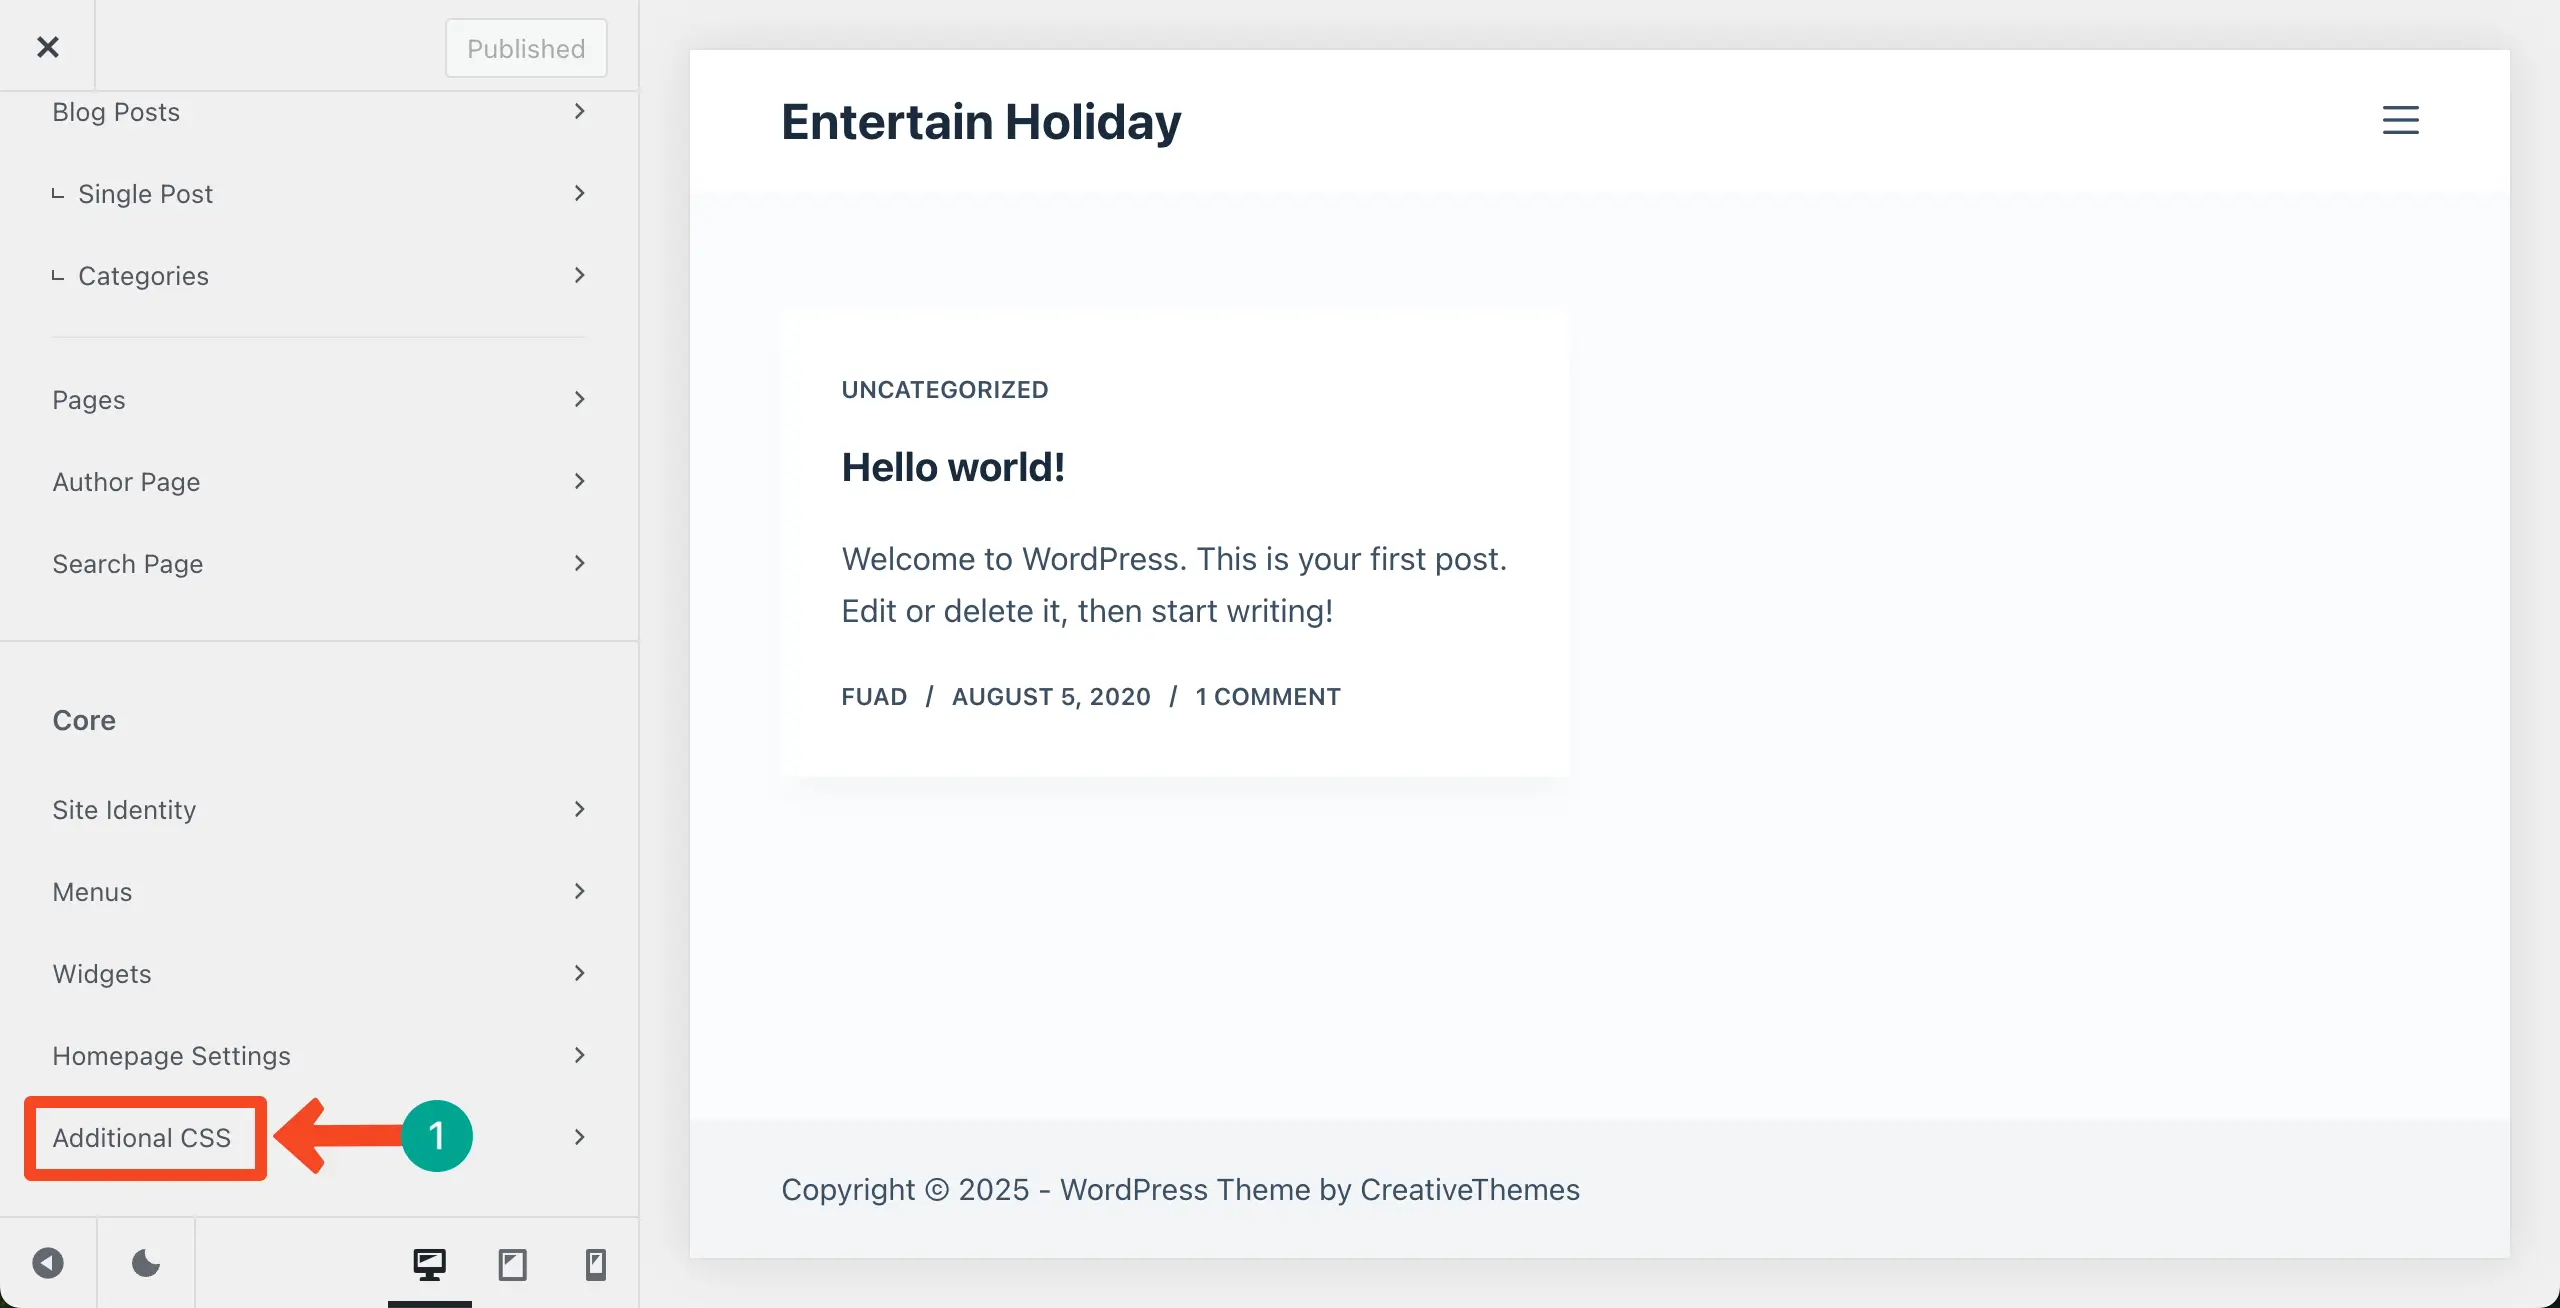Viewport: 2560px width, 1308px height.
Task: Switch preview to desktop view
Action: click(429, 1263)
